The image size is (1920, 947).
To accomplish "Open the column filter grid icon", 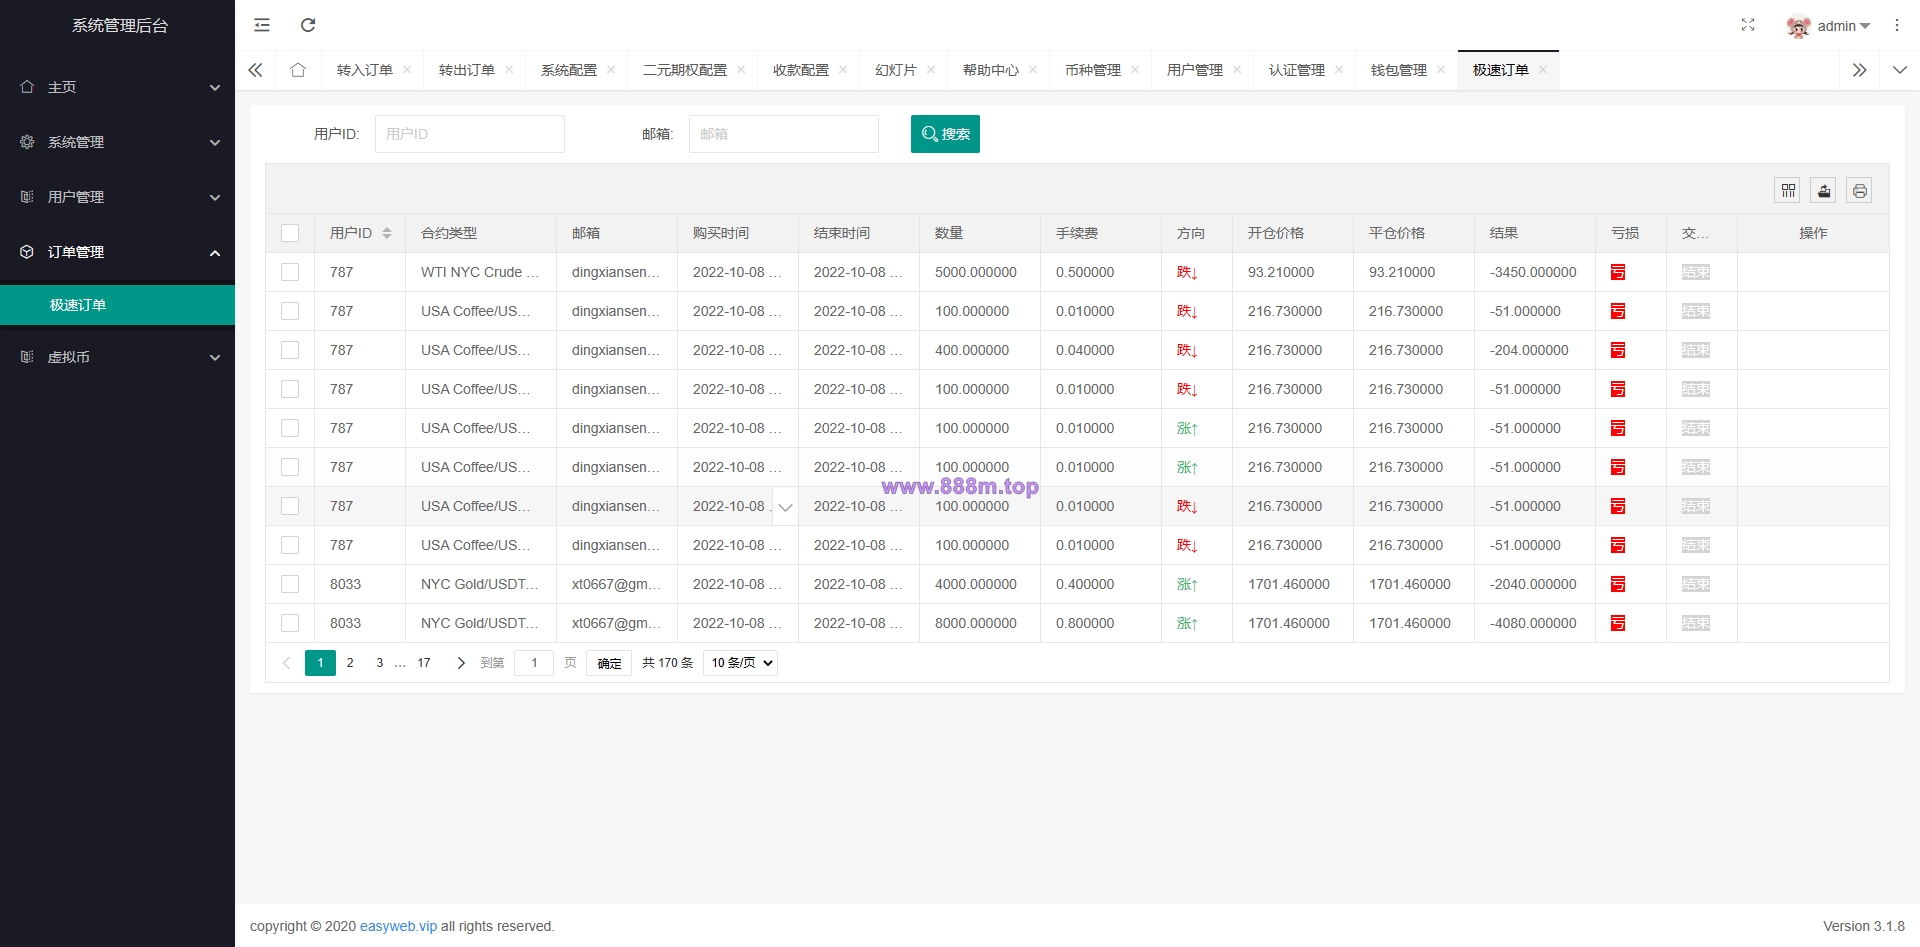I will click(1788, 190).
